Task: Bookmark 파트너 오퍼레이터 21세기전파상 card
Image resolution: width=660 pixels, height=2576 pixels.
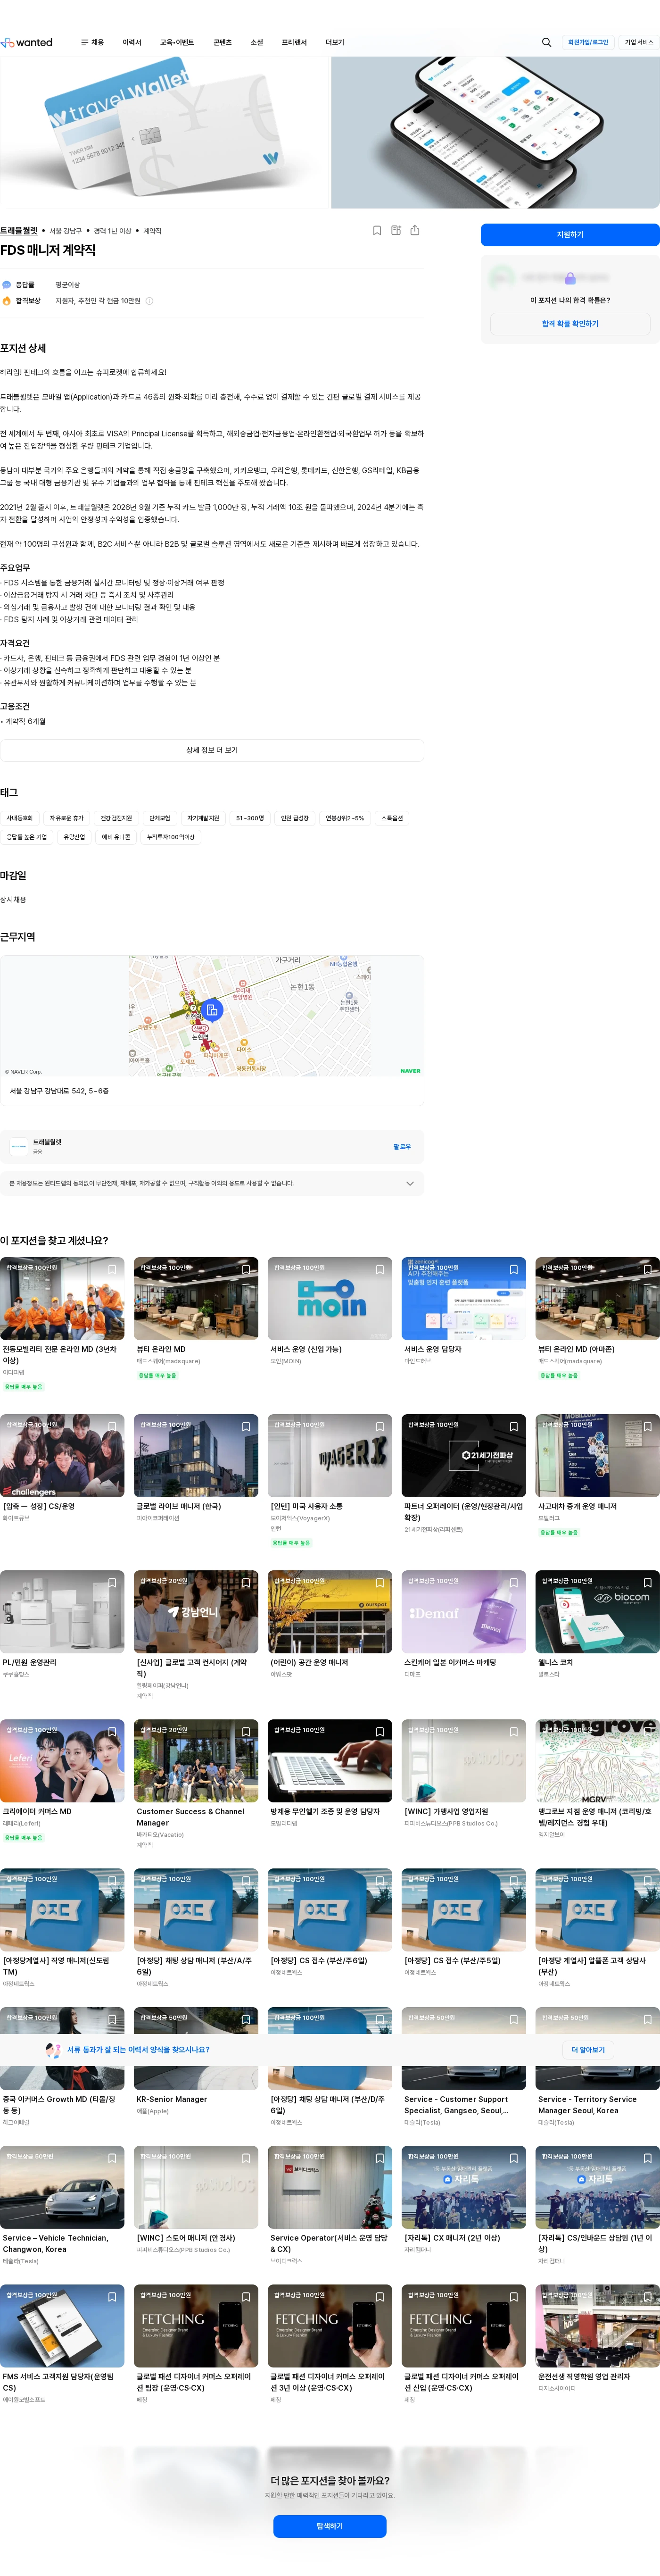Action: pos(514,1426)
